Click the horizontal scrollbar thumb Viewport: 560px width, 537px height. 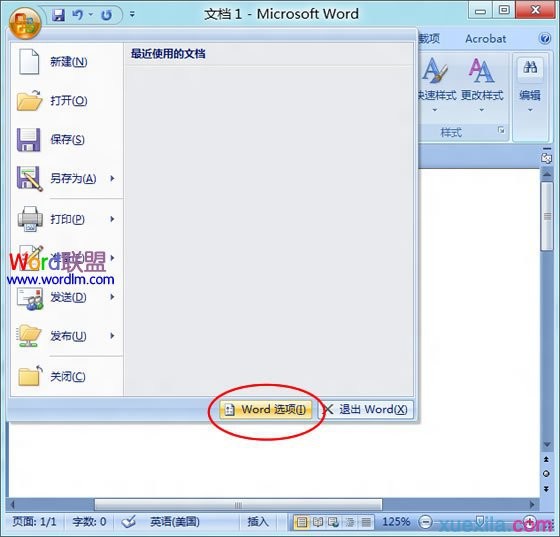pos(238,505)
